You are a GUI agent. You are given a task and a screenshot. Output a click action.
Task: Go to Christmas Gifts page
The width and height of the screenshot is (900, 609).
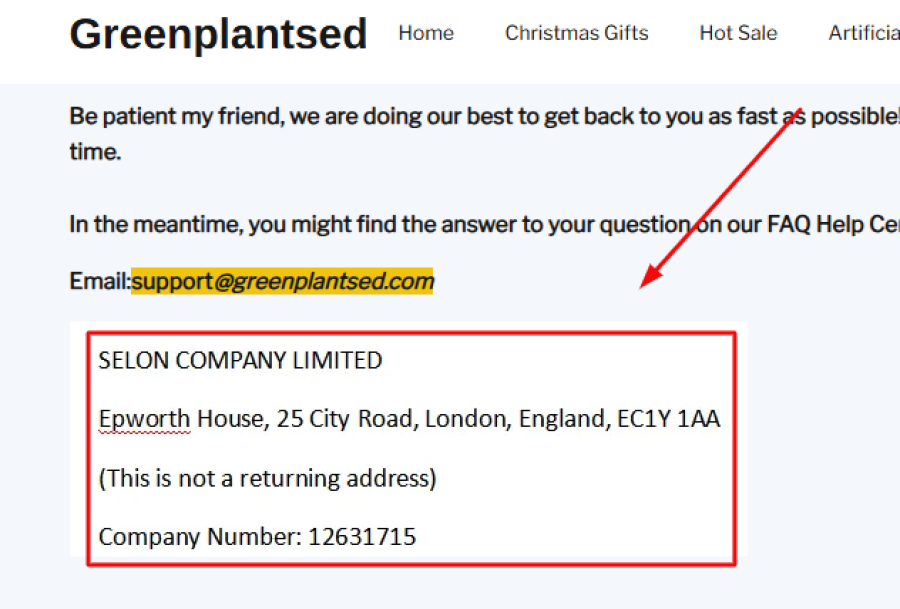click(x=576, y=33)
